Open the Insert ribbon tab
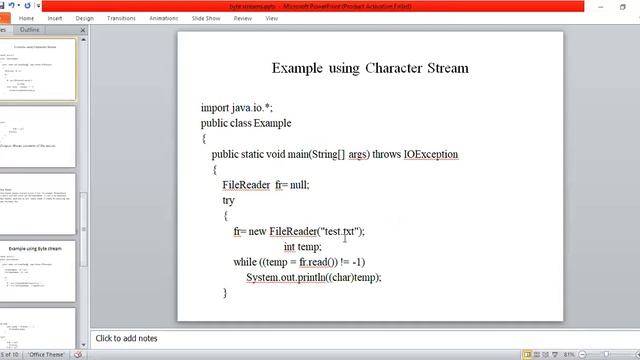 click(55, 18)
